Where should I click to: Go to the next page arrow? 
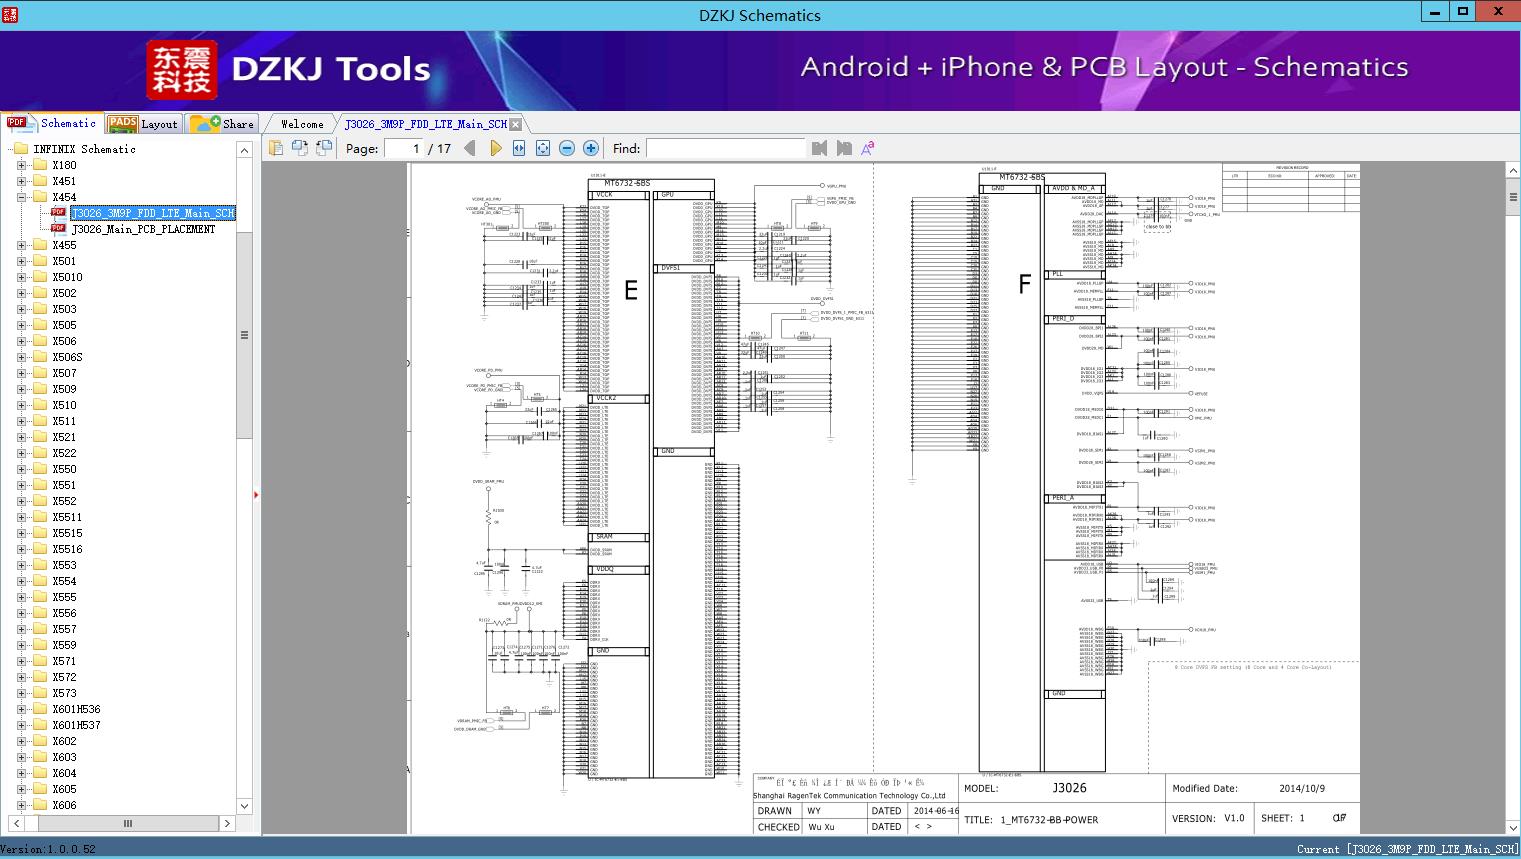495,148
